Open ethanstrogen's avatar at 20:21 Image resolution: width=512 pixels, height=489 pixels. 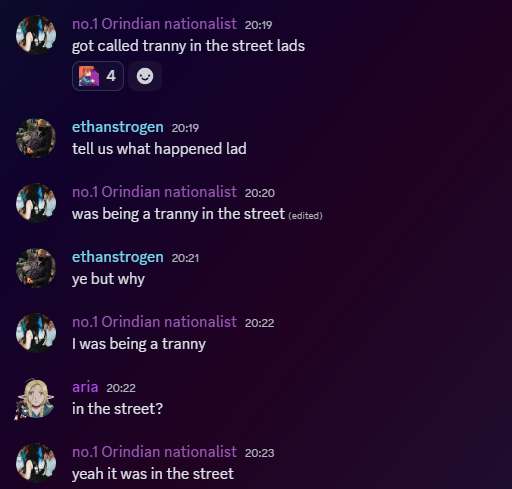[36, 268]
